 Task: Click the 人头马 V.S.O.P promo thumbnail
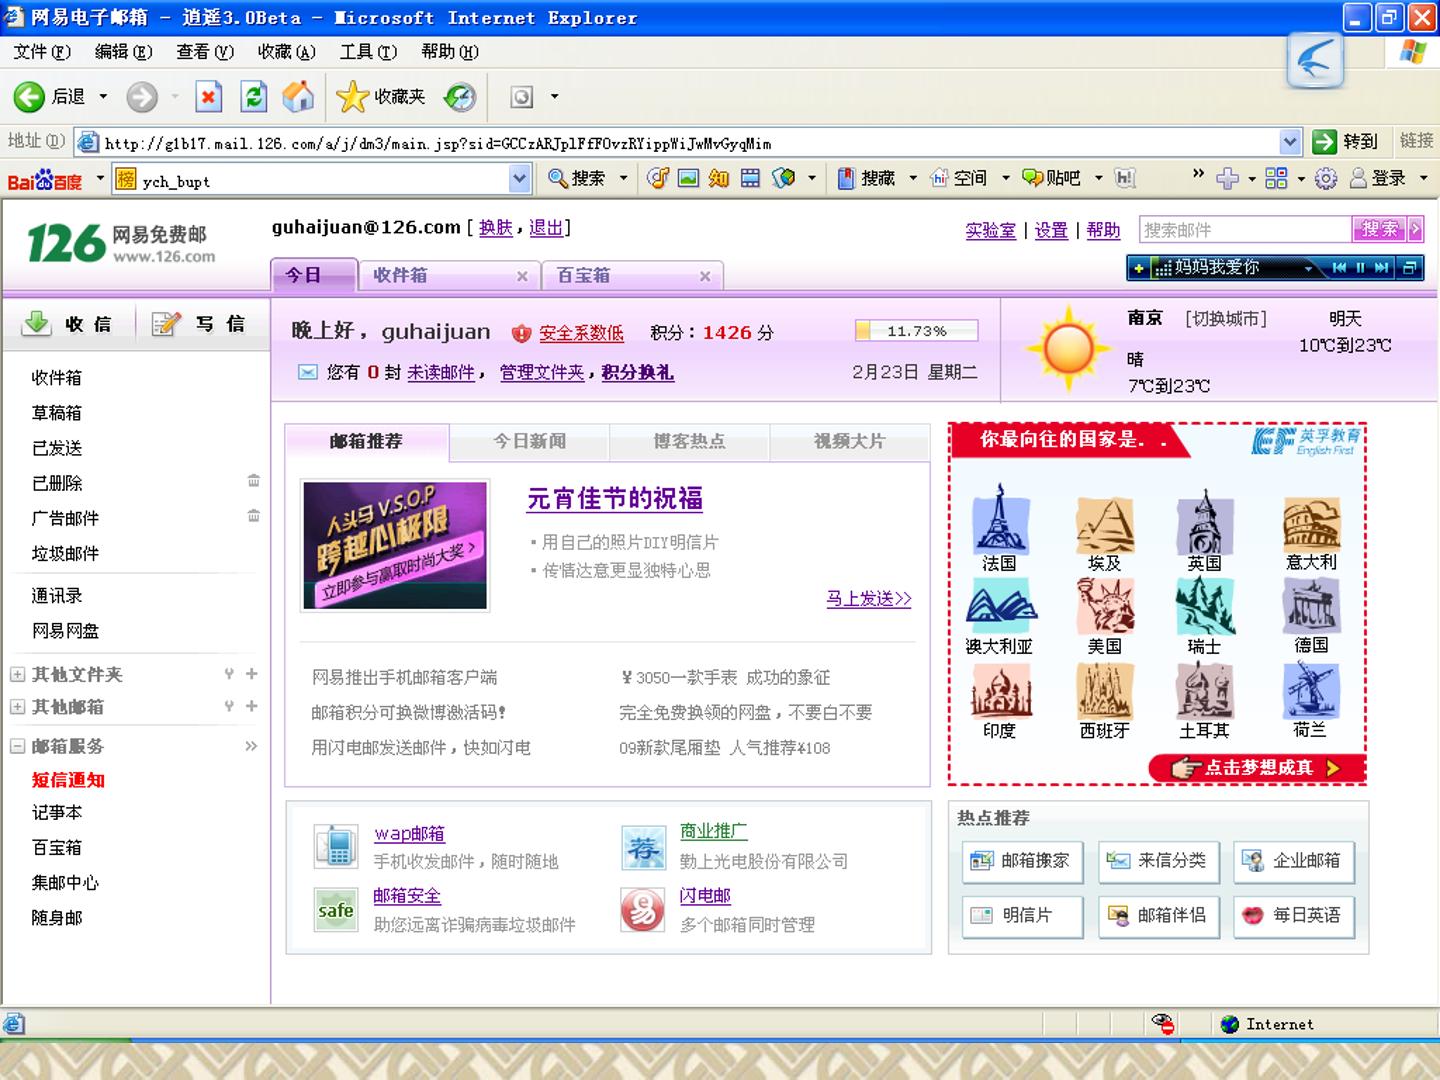pyautogui.click(x=395, y=545)
